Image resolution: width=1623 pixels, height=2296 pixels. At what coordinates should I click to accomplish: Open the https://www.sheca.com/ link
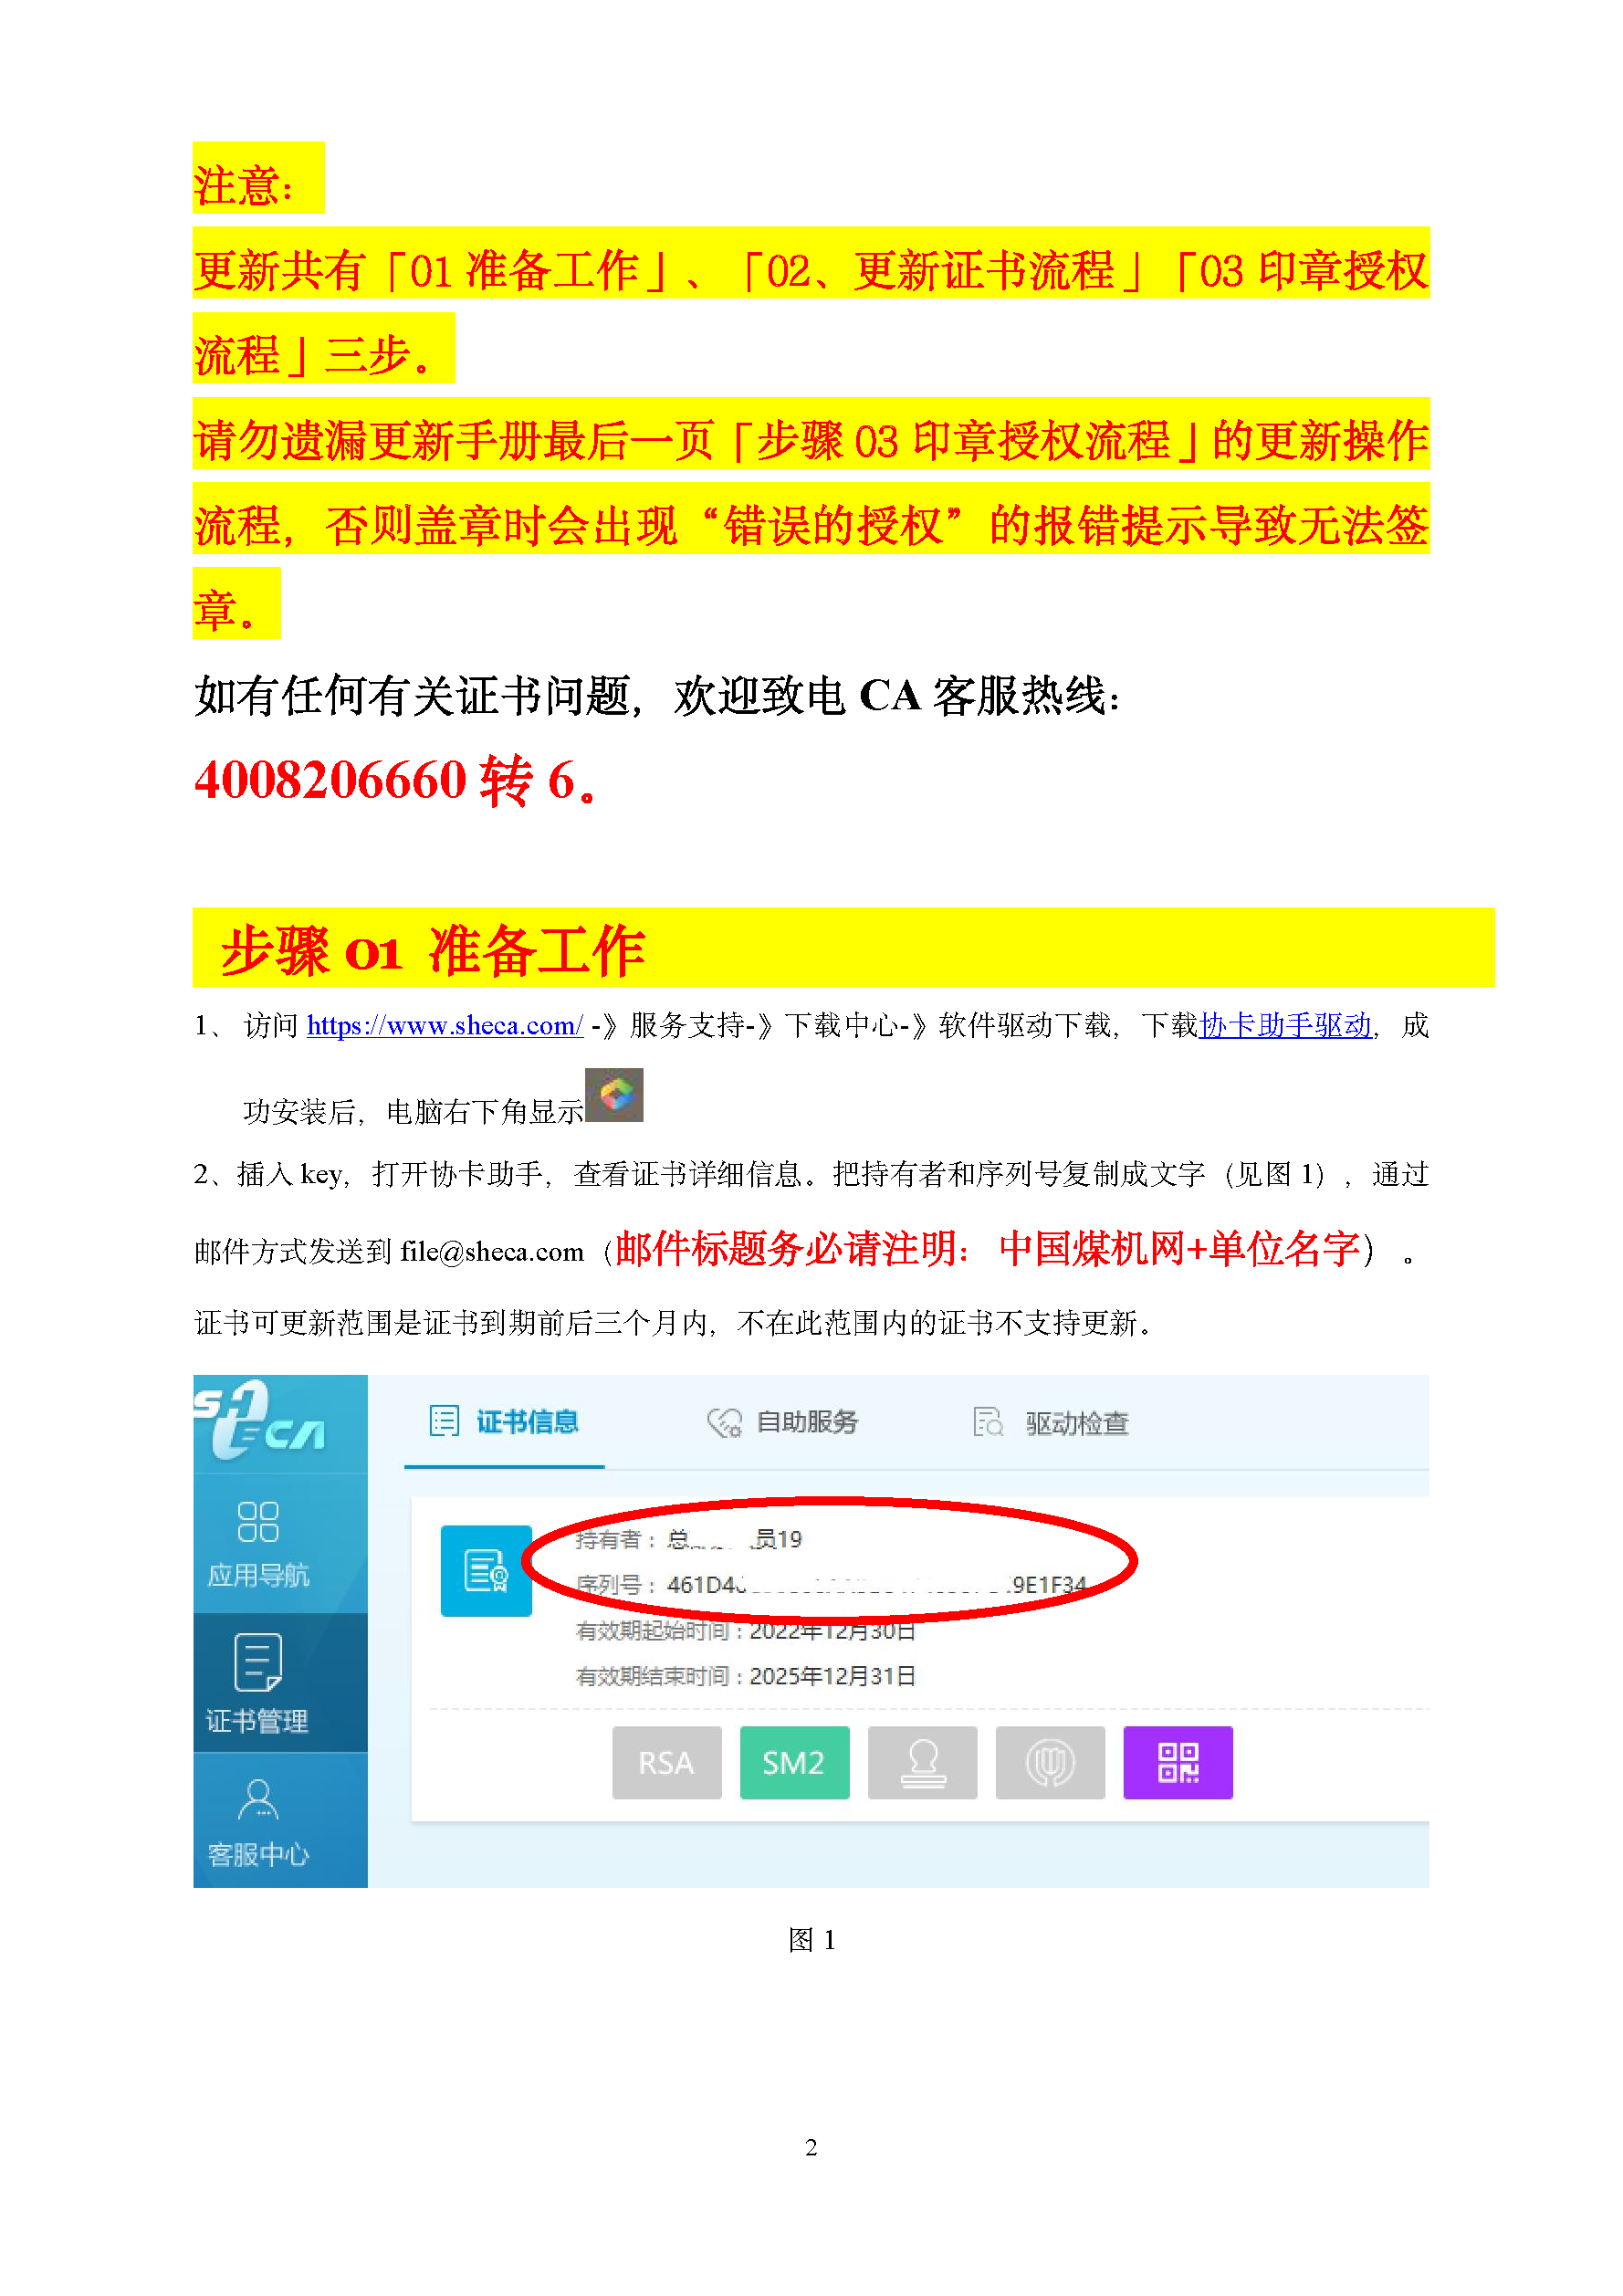(445, 1025)
